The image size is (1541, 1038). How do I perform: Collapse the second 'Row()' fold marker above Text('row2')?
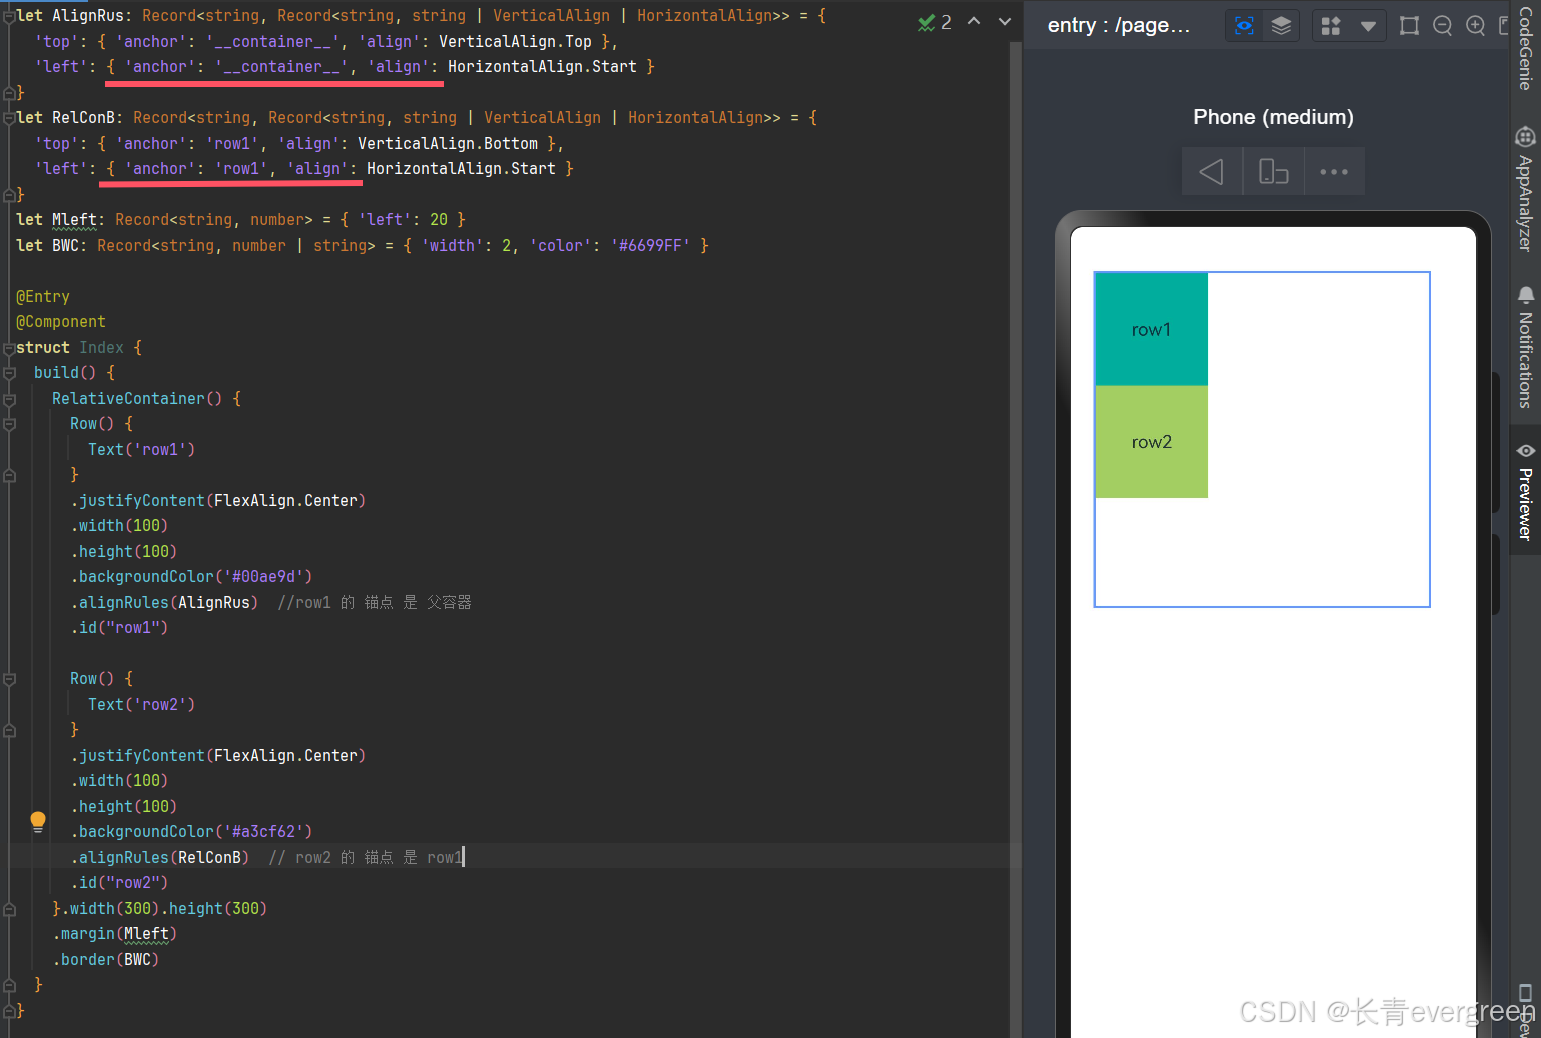click(x=9, y=678)
